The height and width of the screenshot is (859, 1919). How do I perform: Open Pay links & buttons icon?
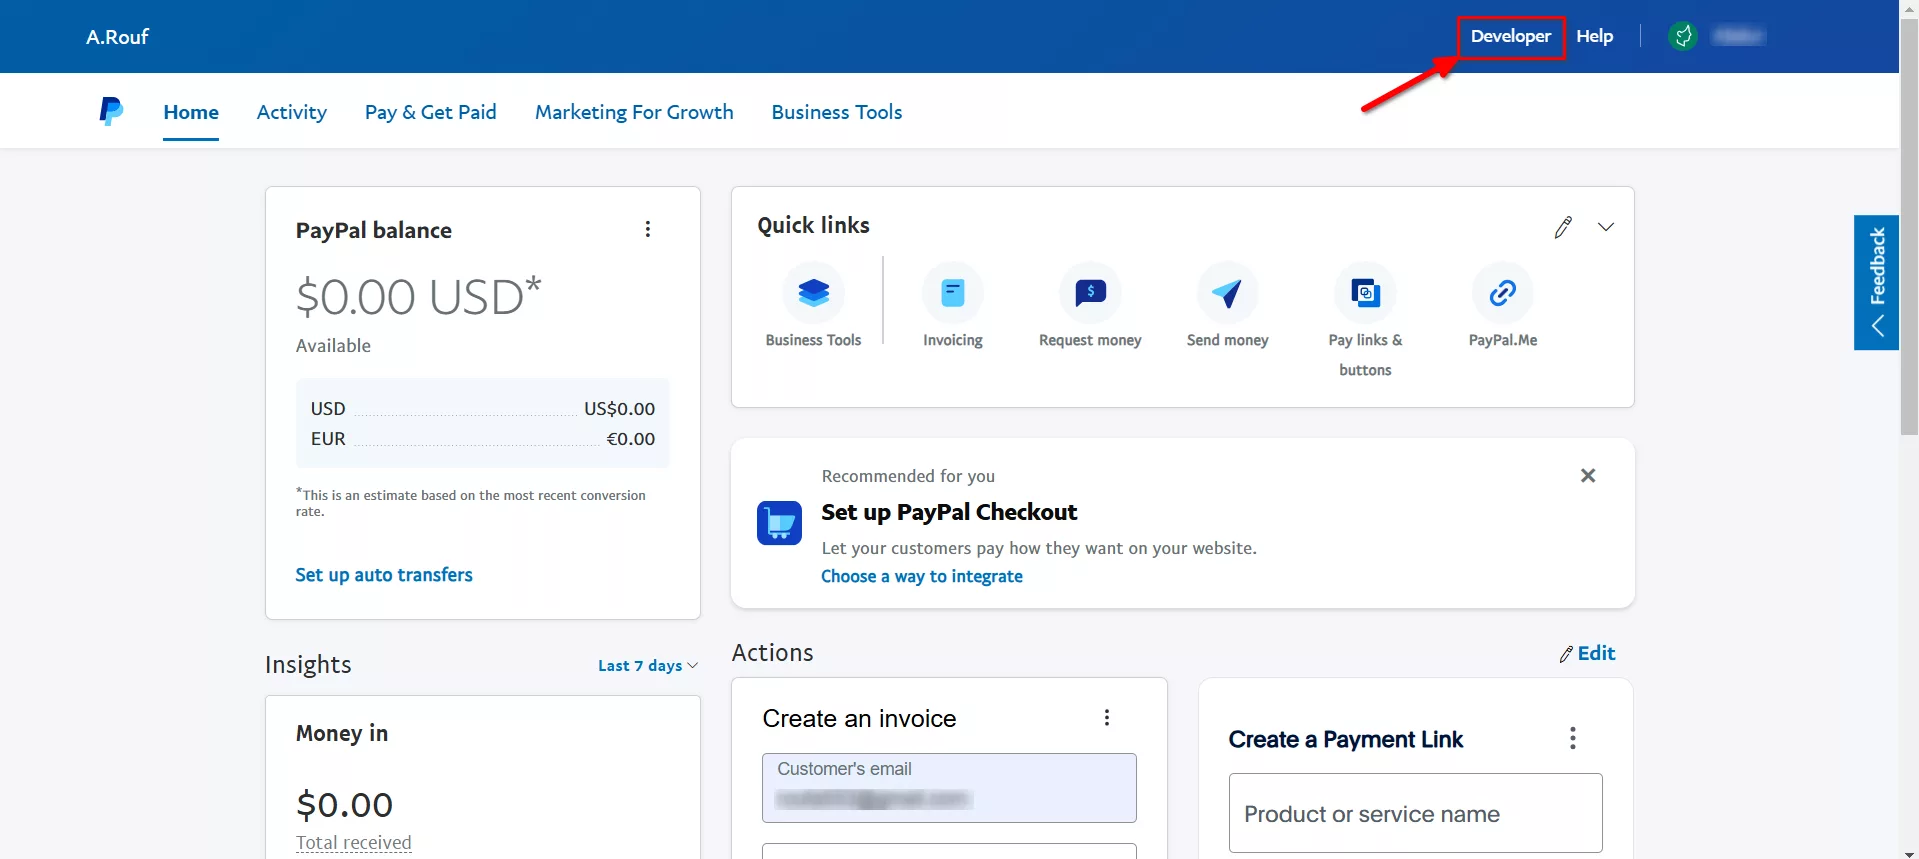pos(1365,293)
